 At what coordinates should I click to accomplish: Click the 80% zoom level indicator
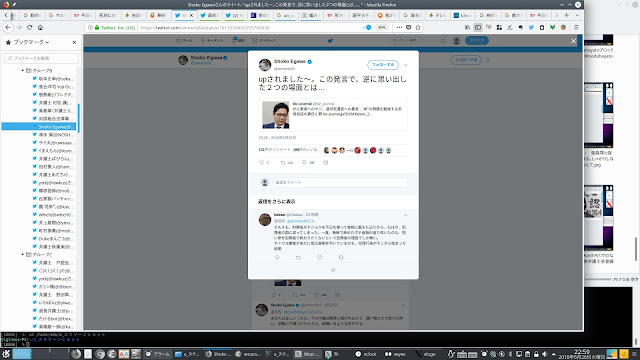point(381,27)
